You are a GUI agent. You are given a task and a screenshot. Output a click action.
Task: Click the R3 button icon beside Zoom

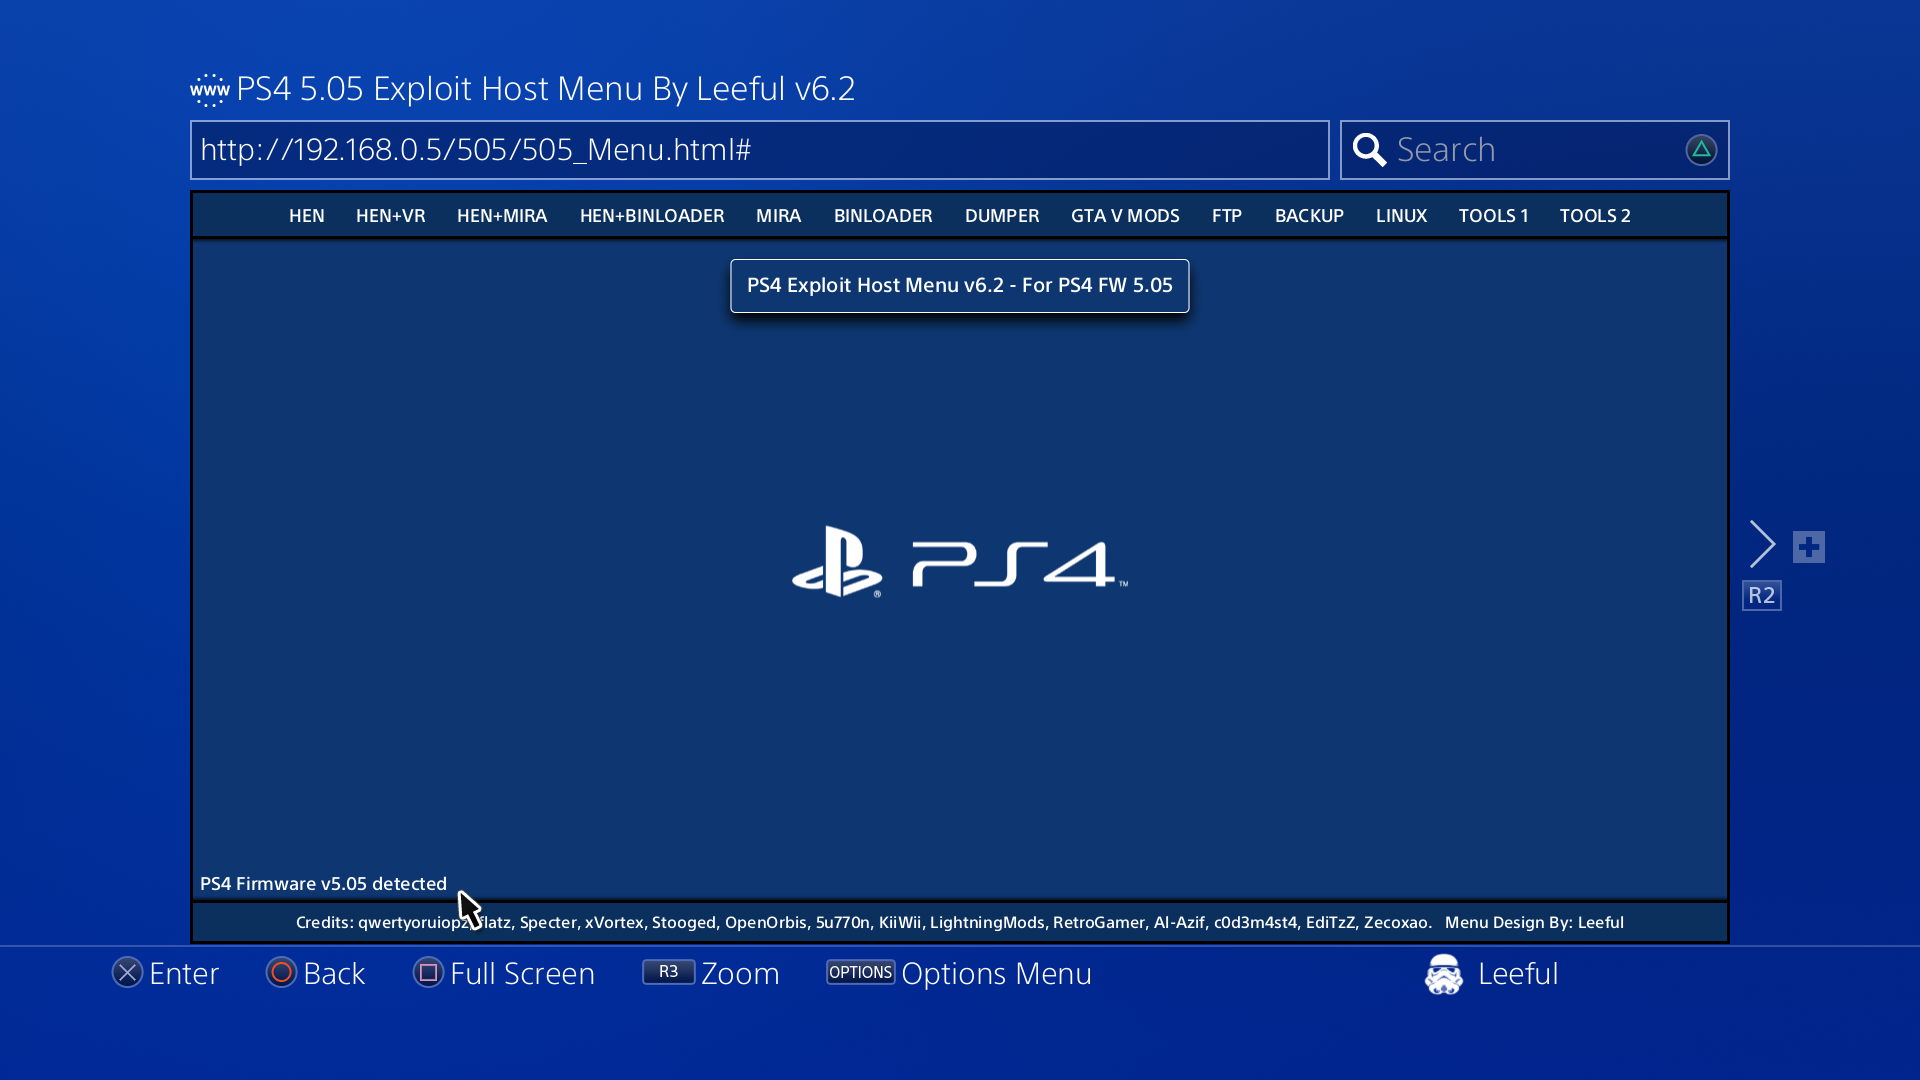click(668, 972)
